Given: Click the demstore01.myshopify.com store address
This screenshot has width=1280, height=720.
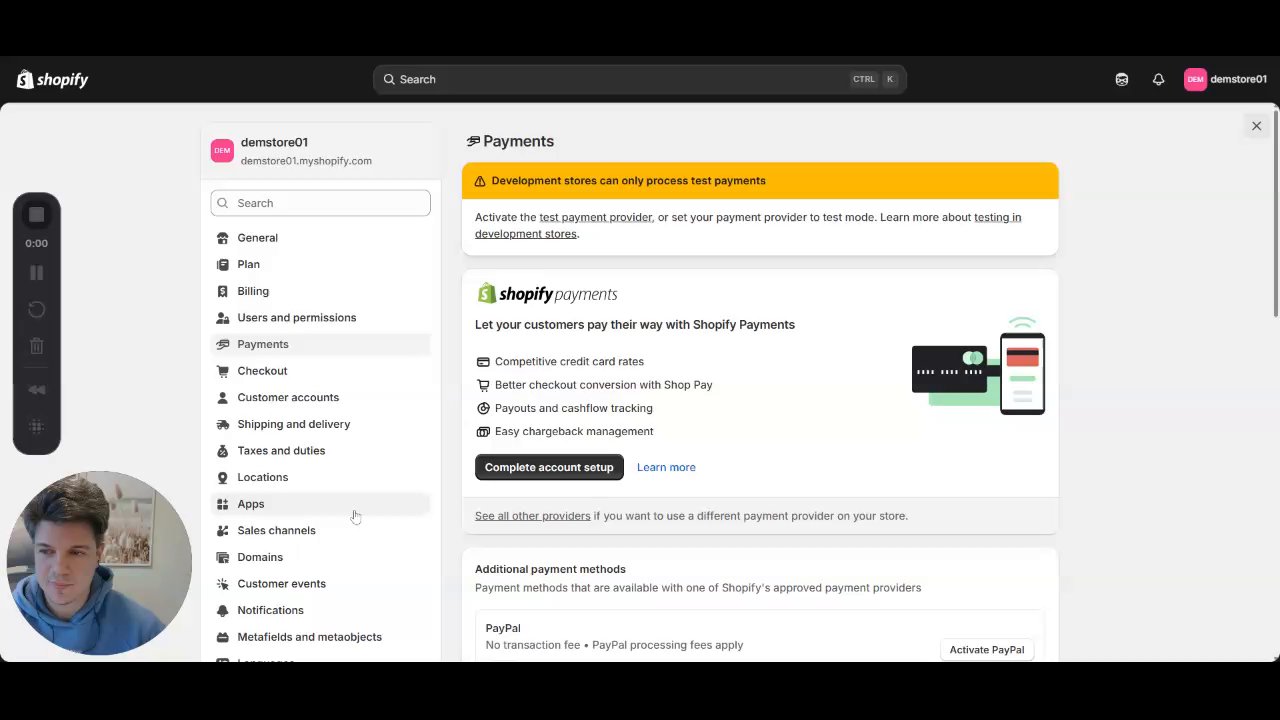Looking at the screenshot, I should pyautogui.click(x=306, y=161).
